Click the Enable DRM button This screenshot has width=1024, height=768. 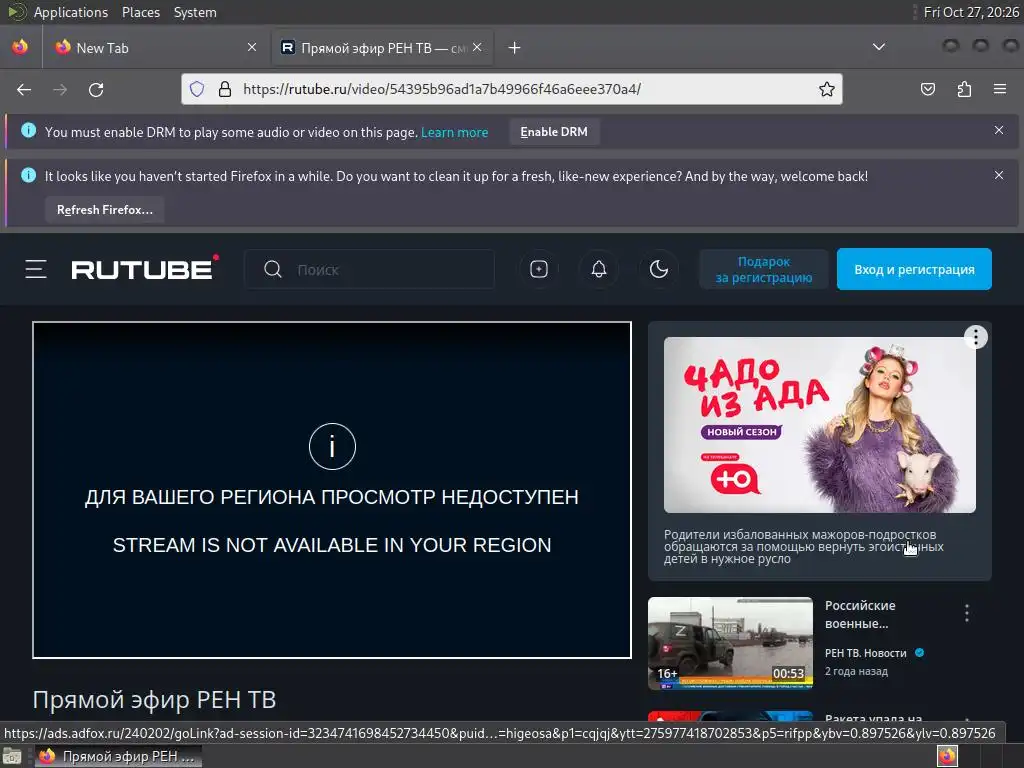[x=554, y=132]
